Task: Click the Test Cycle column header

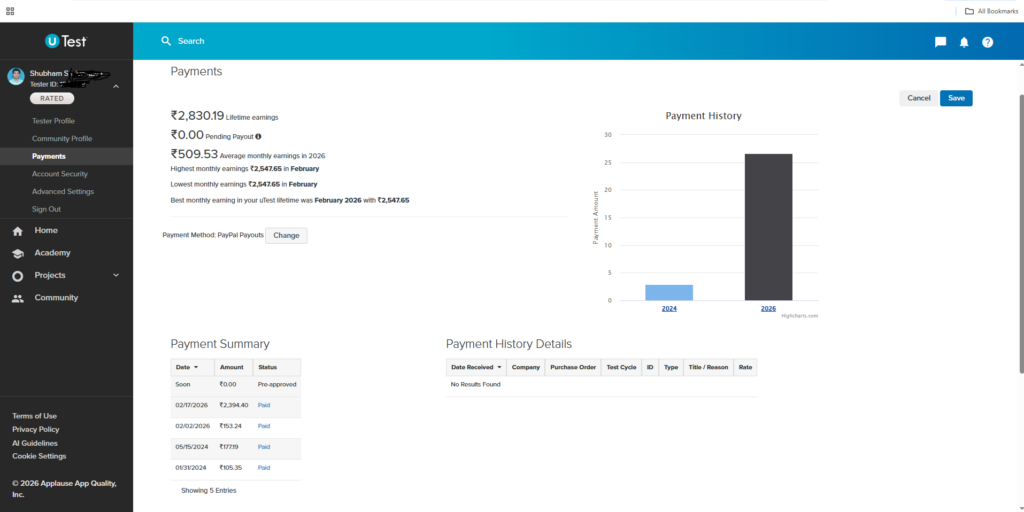Action: point(621,367)
